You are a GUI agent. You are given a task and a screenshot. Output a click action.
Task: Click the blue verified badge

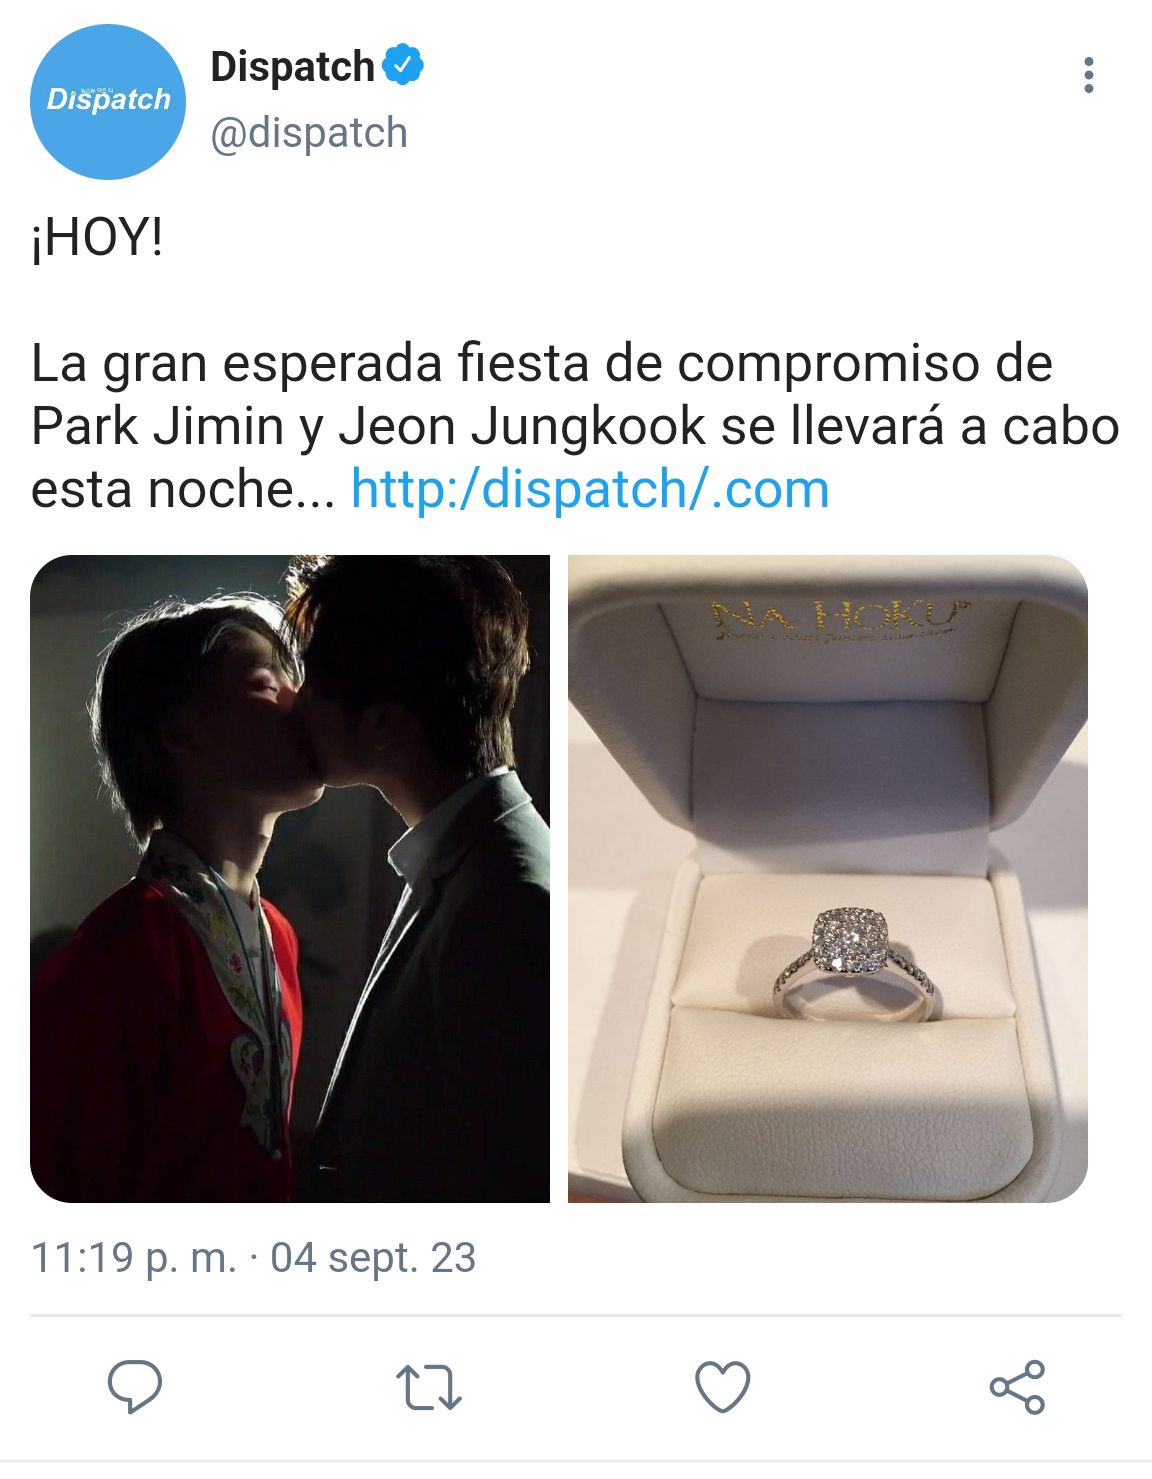(404, 65)
